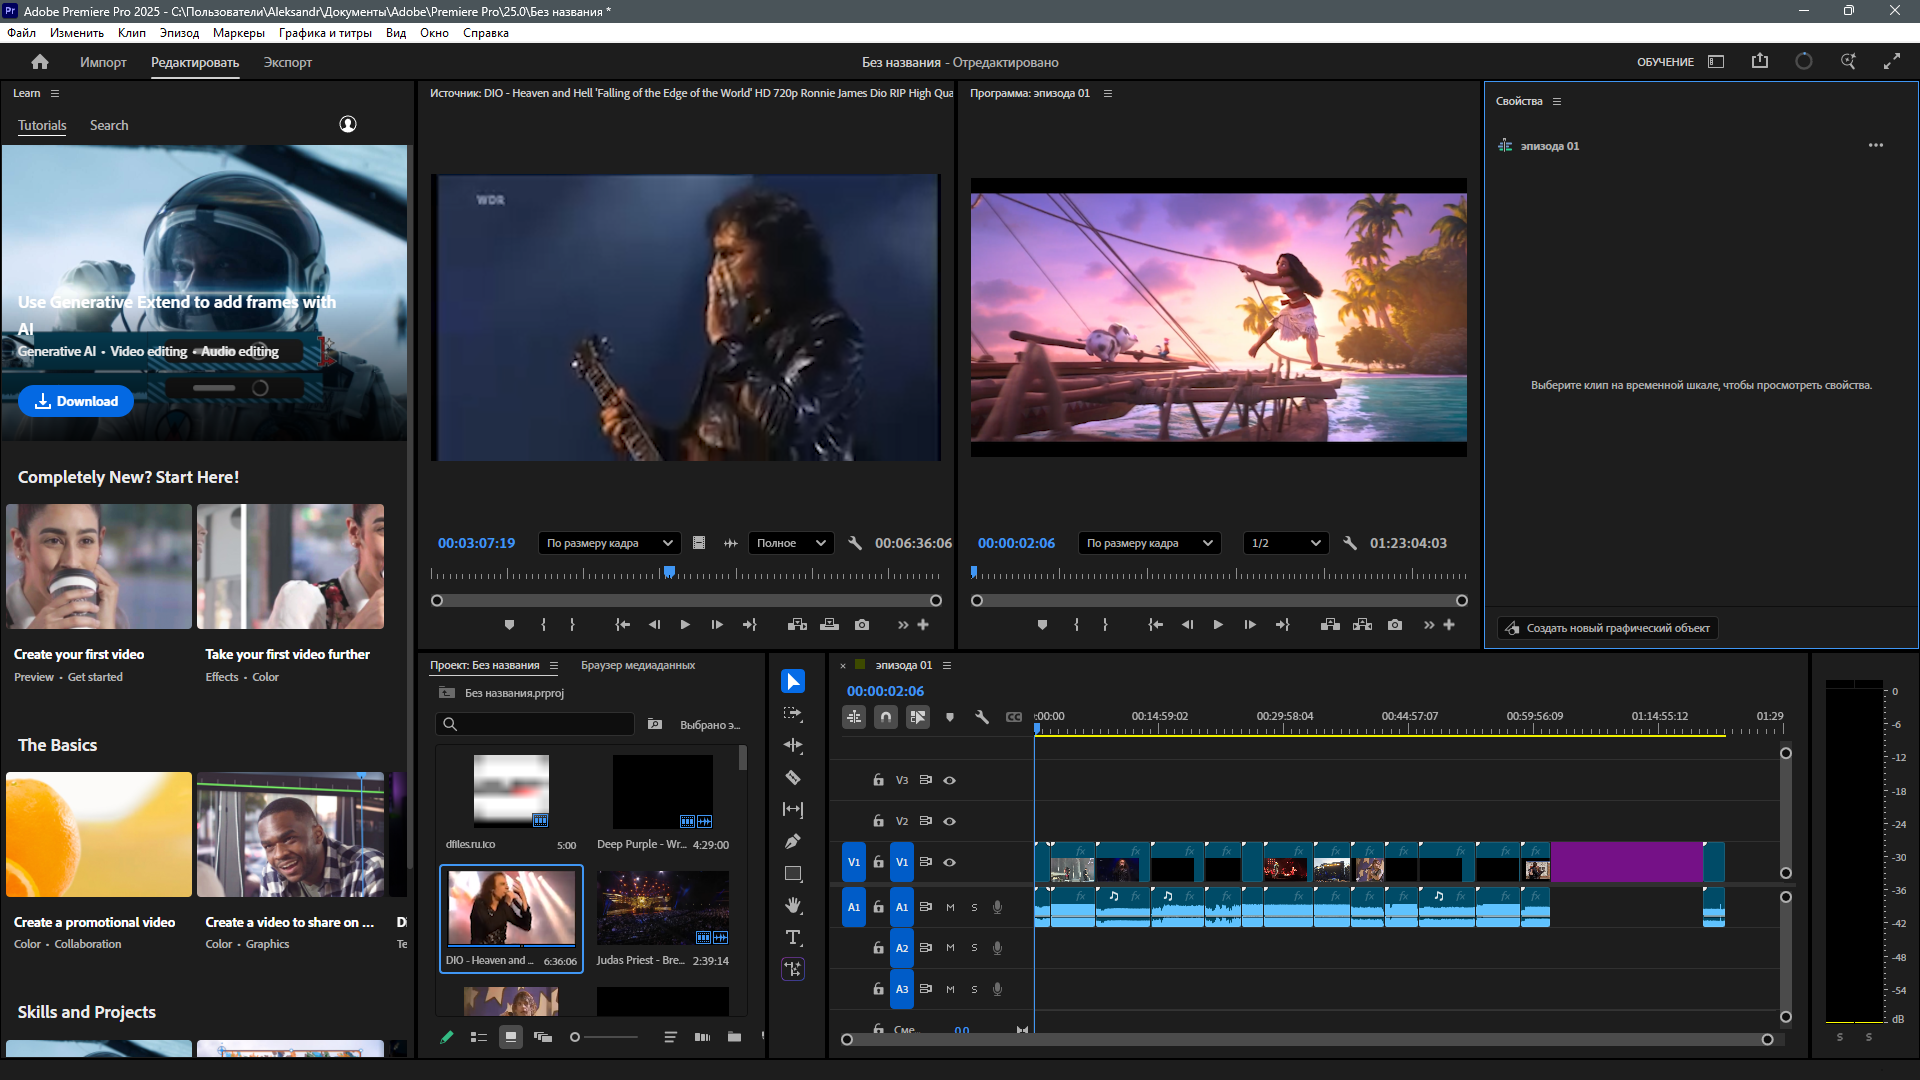
Task: Select the Razor tool
Action: click(793, 778)
